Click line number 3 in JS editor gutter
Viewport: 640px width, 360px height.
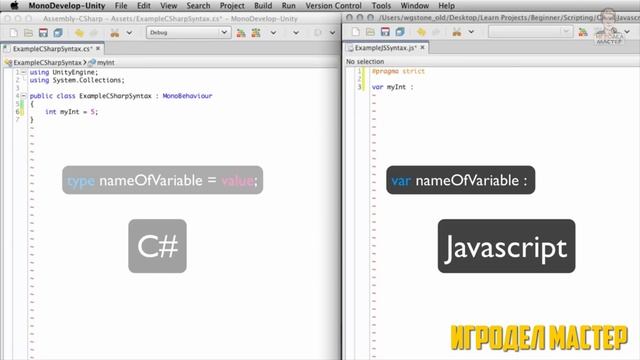click(360, 87)
